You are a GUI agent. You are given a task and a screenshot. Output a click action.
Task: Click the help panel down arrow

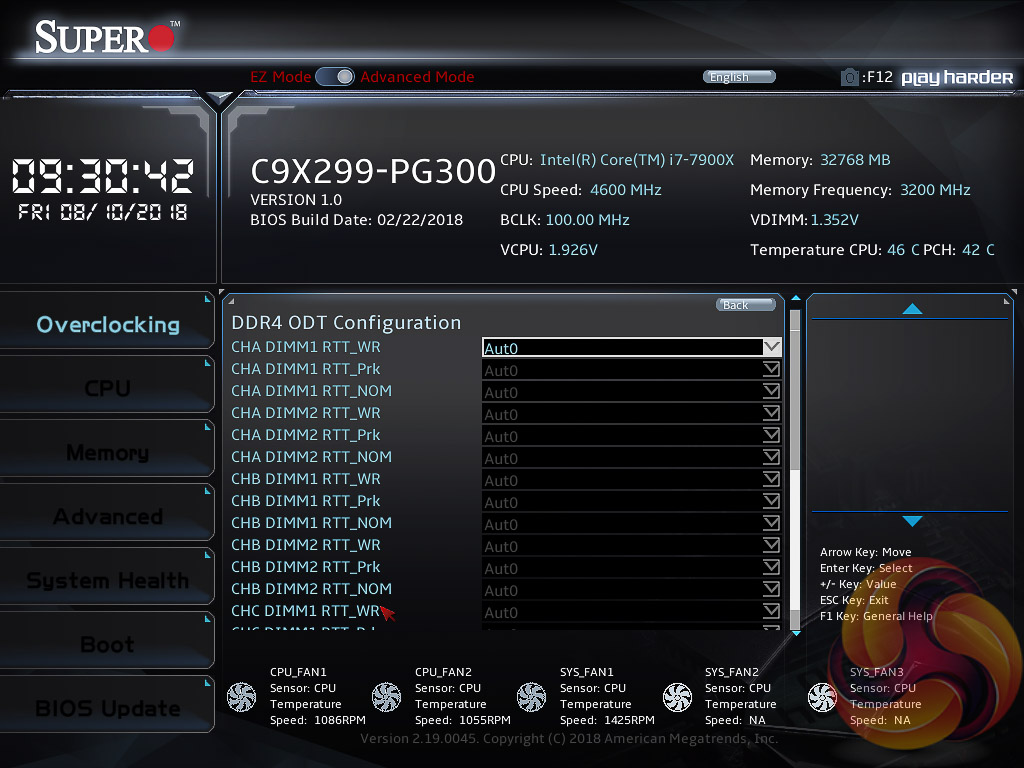tap(912, 520)
